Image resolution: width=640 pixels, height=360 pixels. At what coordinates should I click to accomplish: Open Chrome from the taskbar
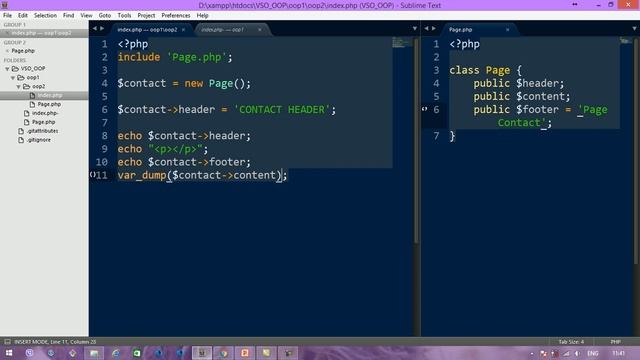coord(223,353)
